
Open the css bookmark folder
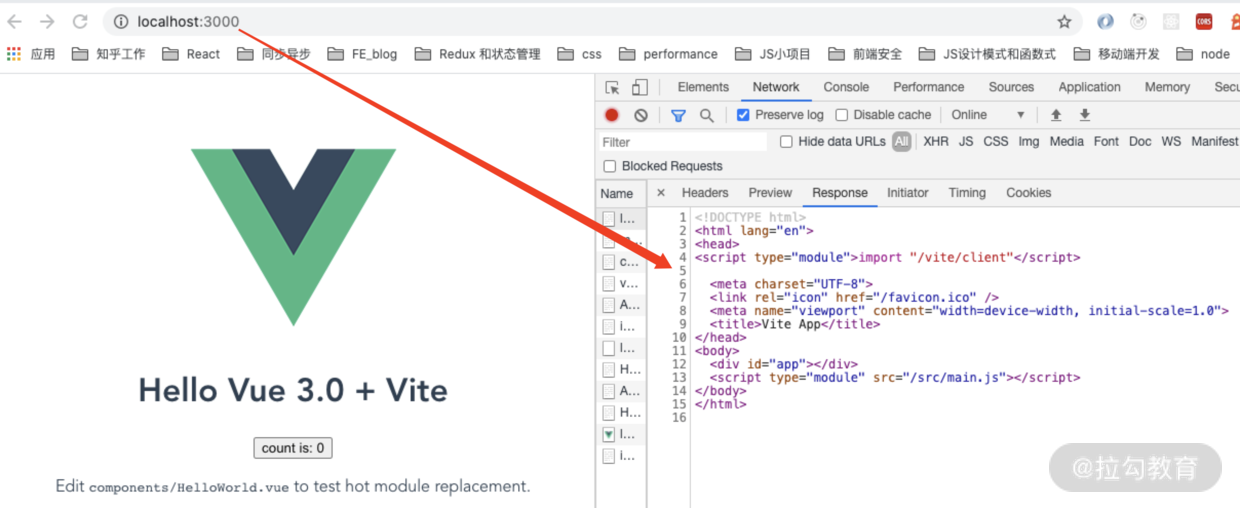pos(580,54)
